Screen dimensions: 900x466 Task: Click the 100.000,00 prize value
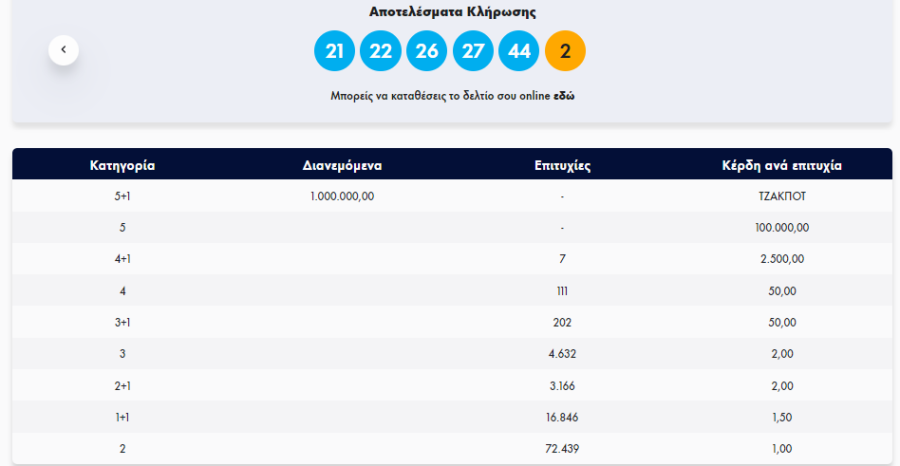[782, 228]
